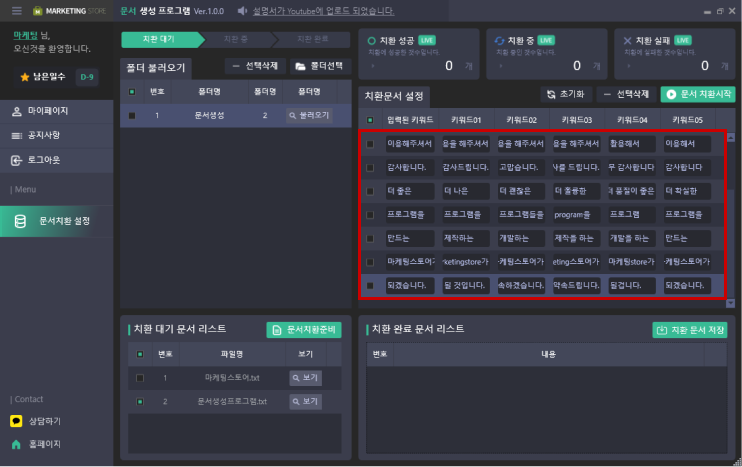This screenshot has width=742, height=467.
Task: Click the 문서치환준비 button
Action: (x=304, y=330)
